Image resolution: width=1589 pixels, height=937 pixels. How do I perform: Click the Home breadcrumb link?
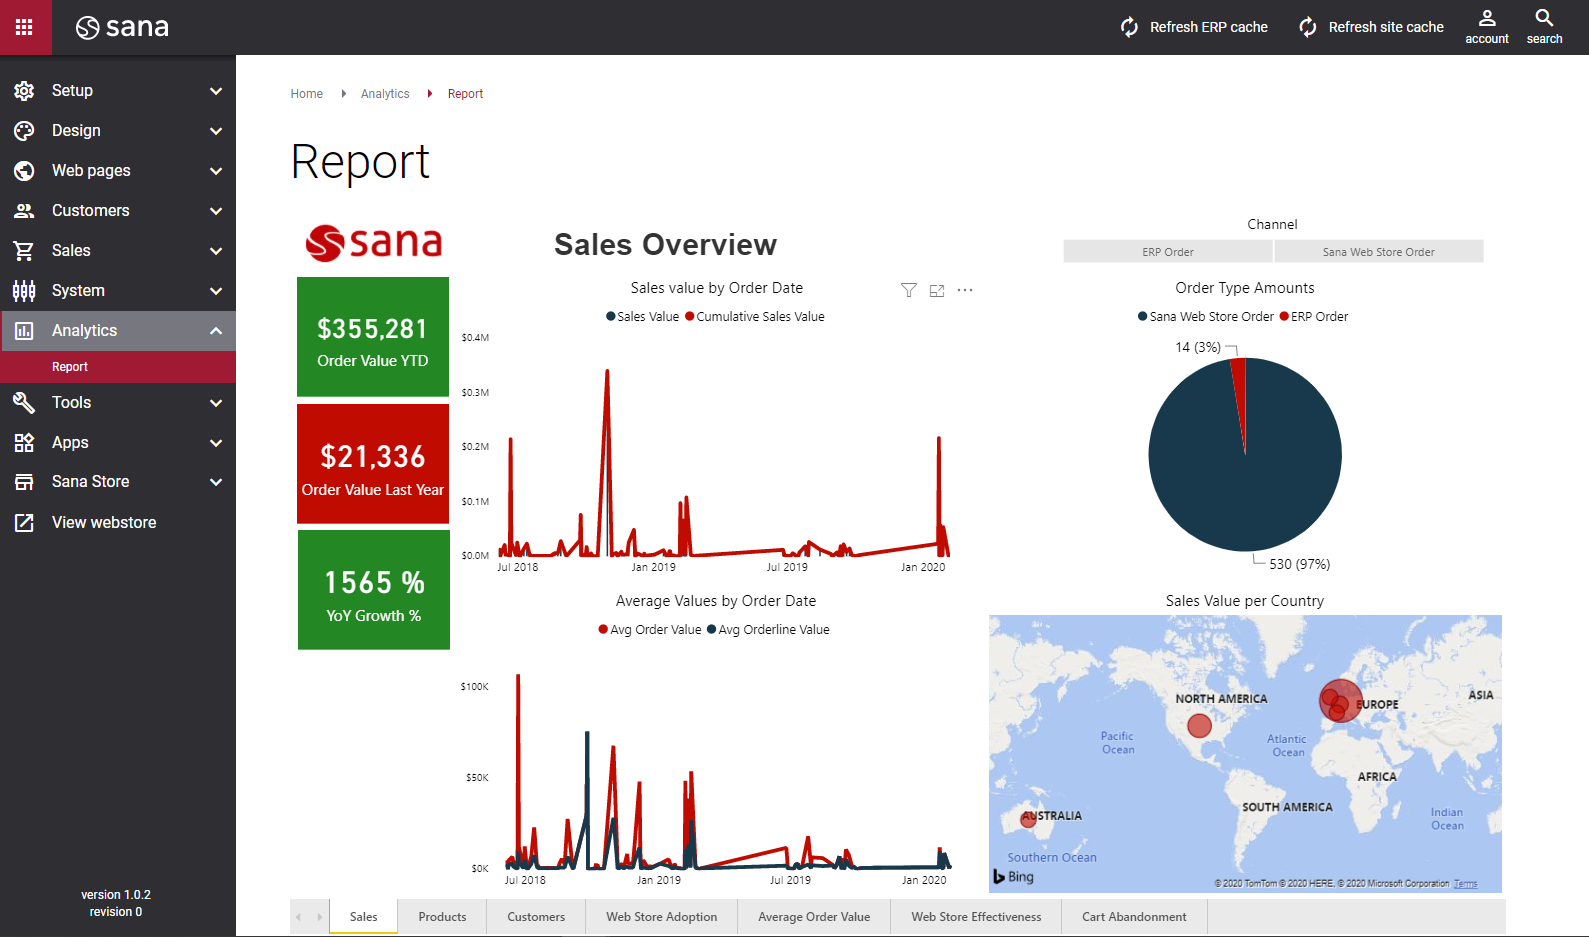(307, 94)
